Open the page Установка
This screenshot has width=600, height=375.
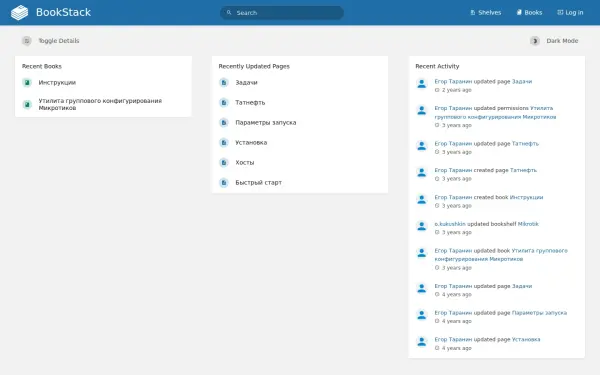pyautogui.click(x=251, y=142)
